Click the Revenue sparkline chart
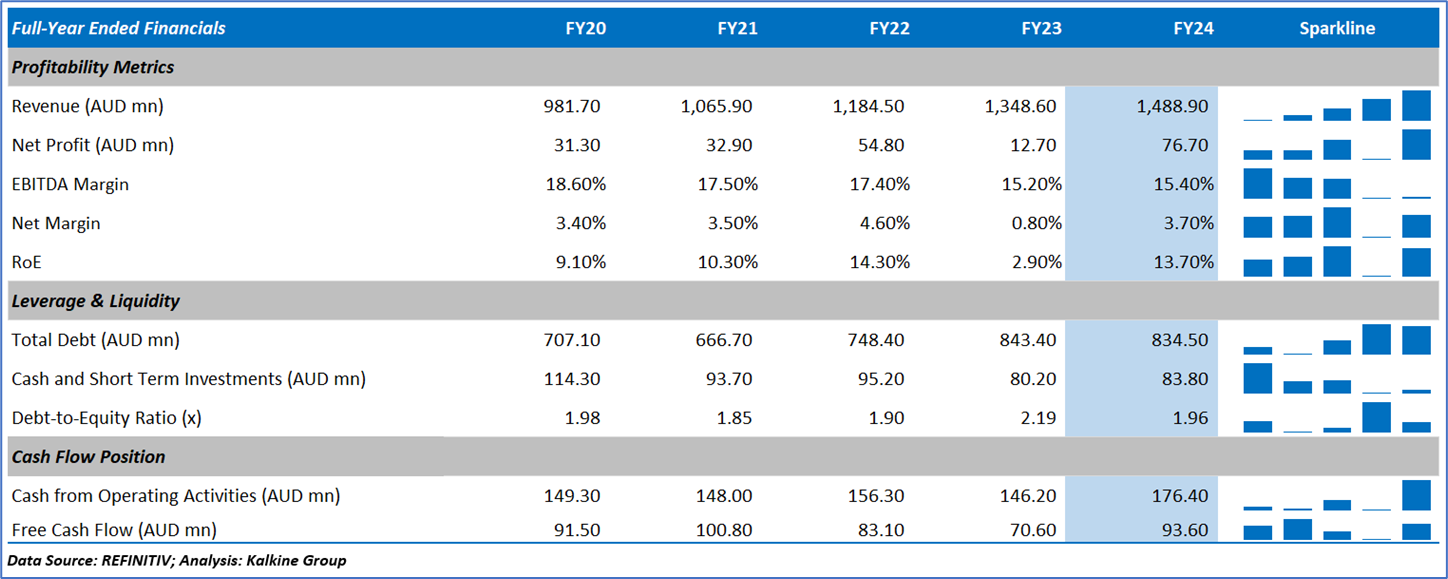 tap(1337, 106)
